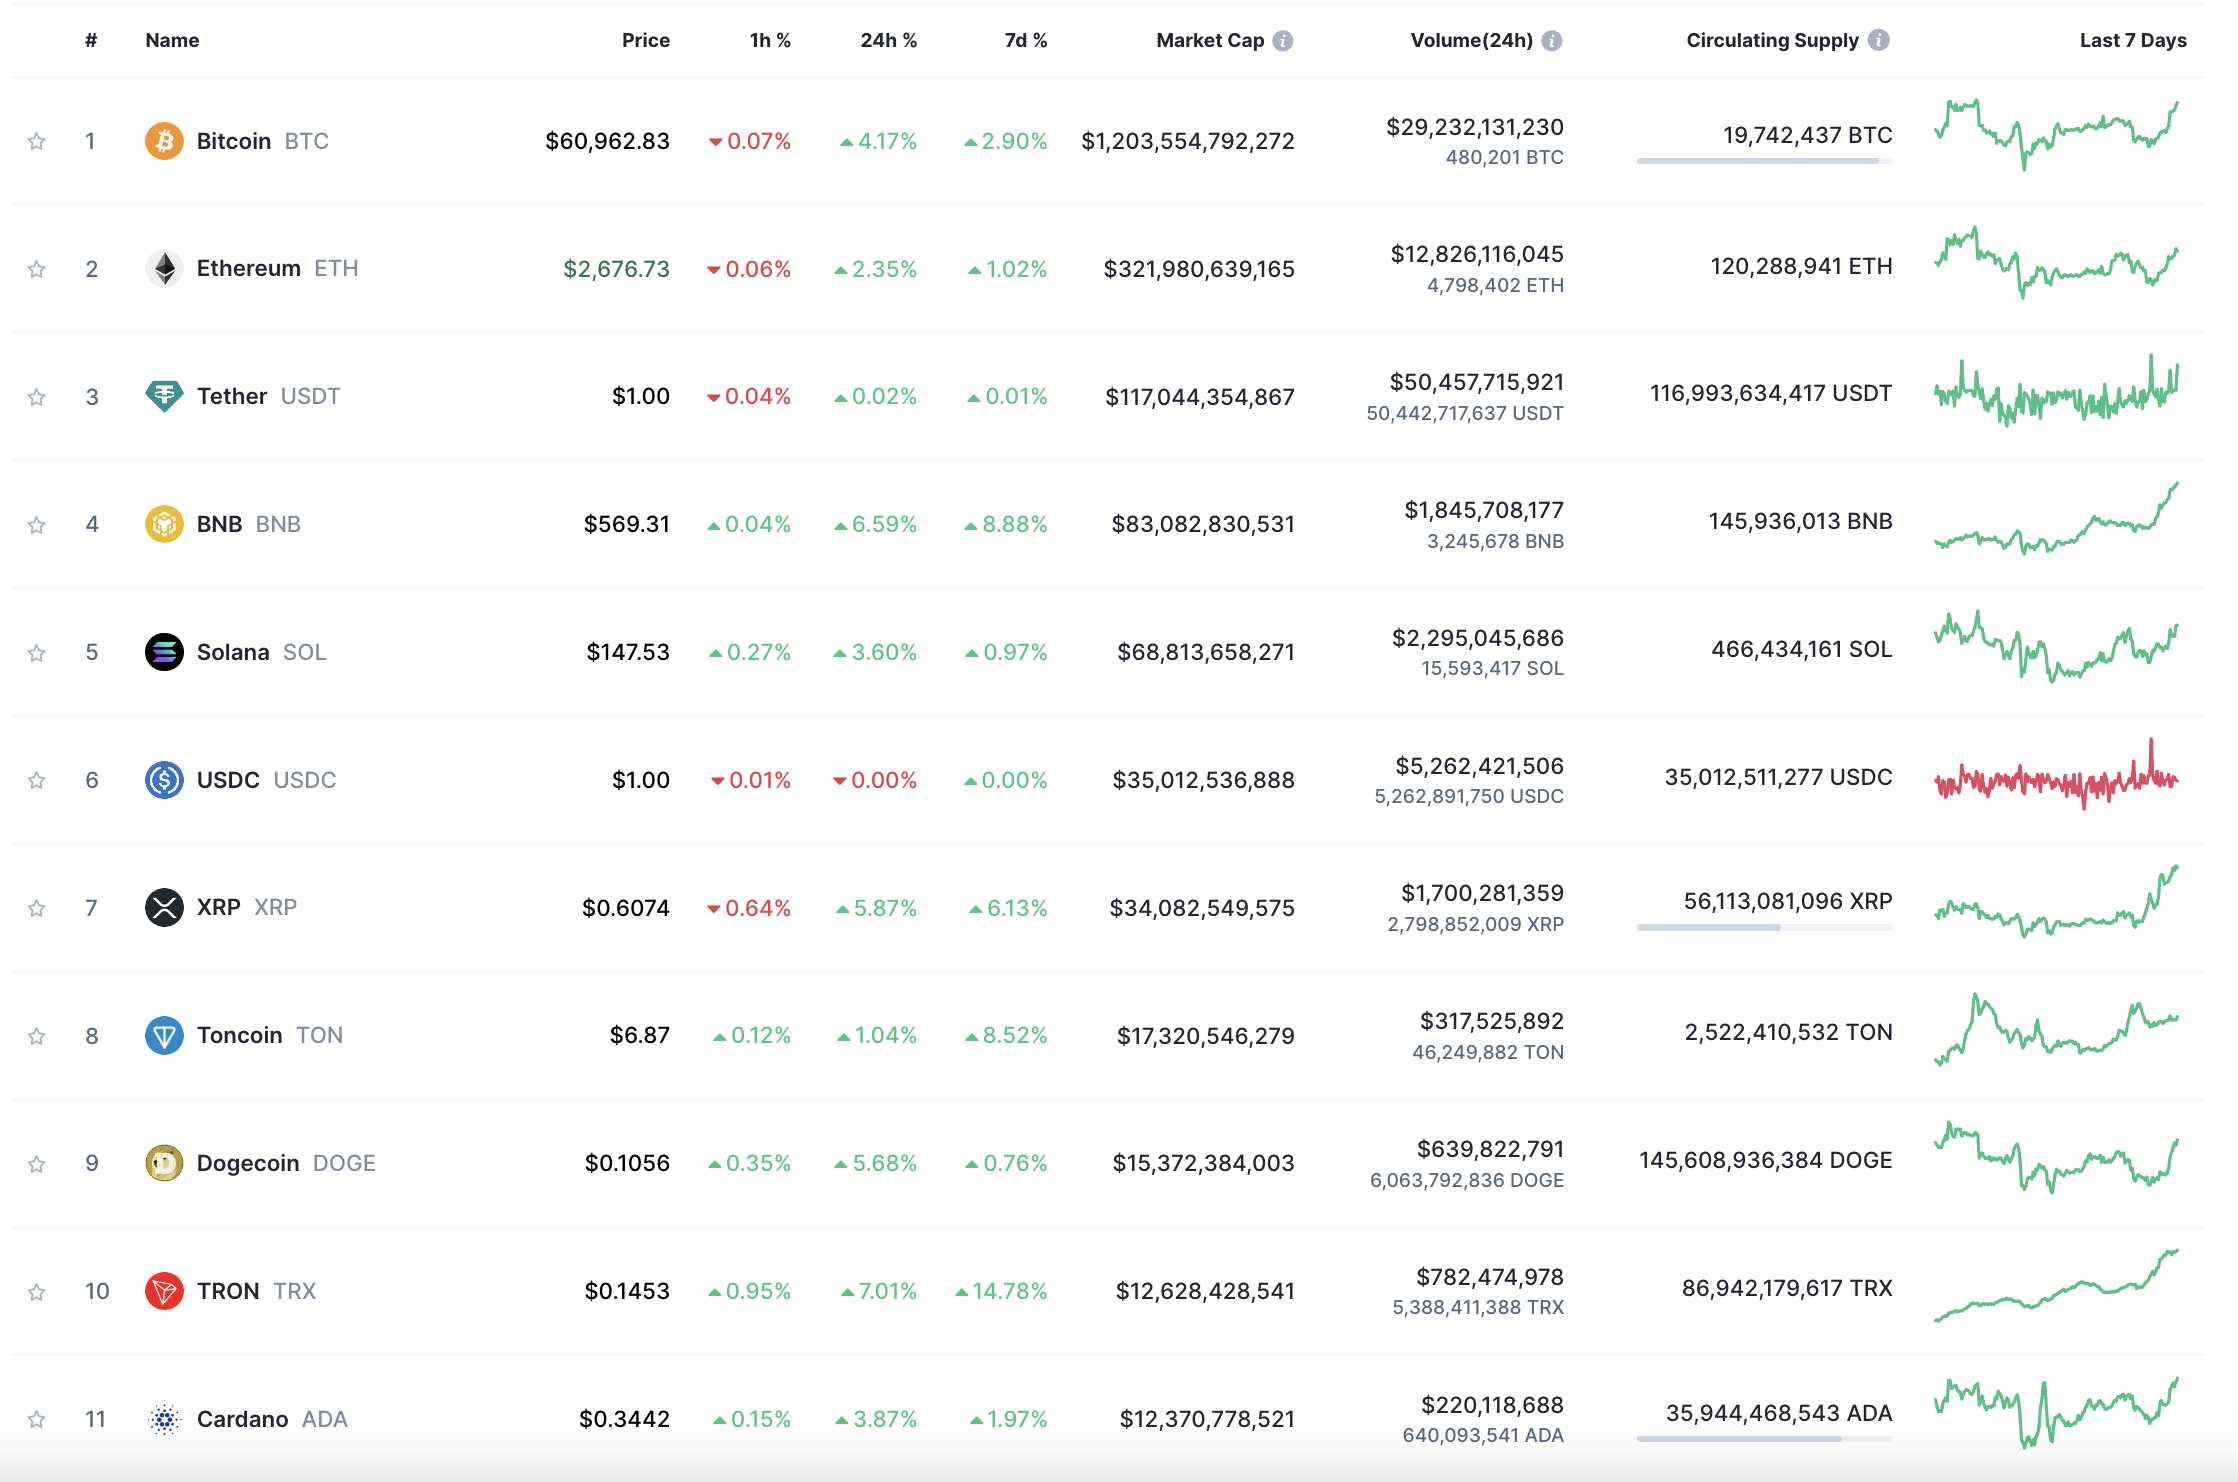Click the Ethereum diamond logo icon

point(164,268)
